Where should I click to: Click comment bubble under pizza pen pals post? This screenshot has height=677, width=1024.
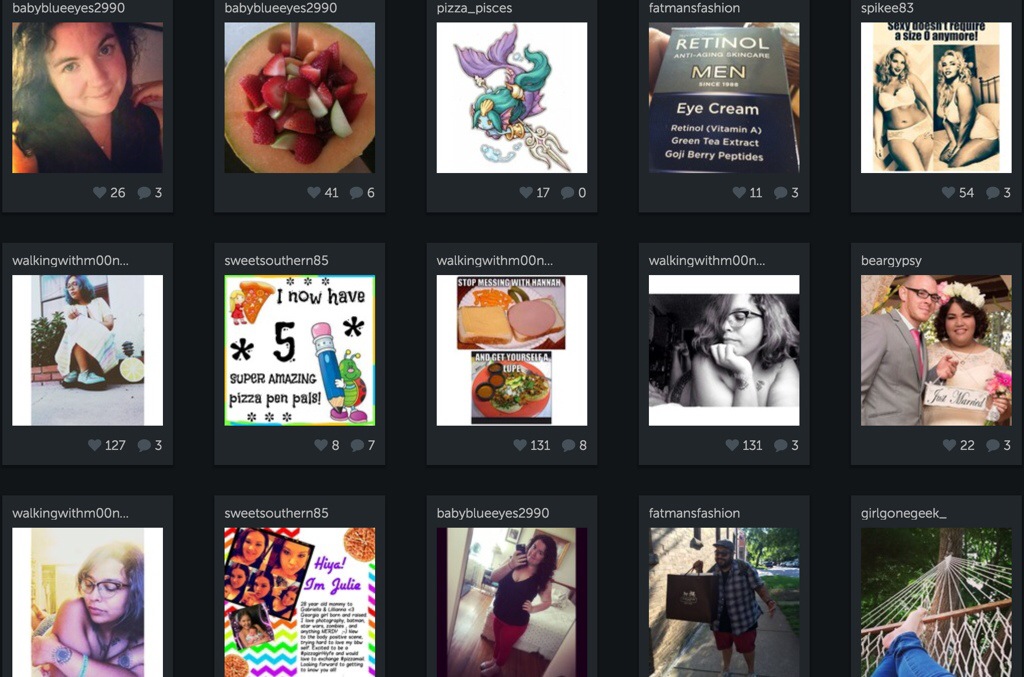click(x=357, y=445)
